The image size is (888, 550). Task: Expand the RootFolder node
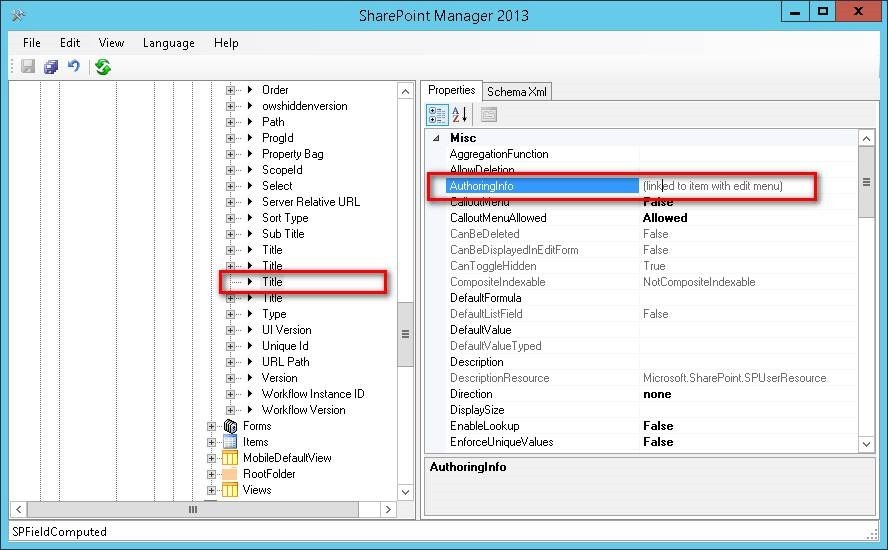211,474
